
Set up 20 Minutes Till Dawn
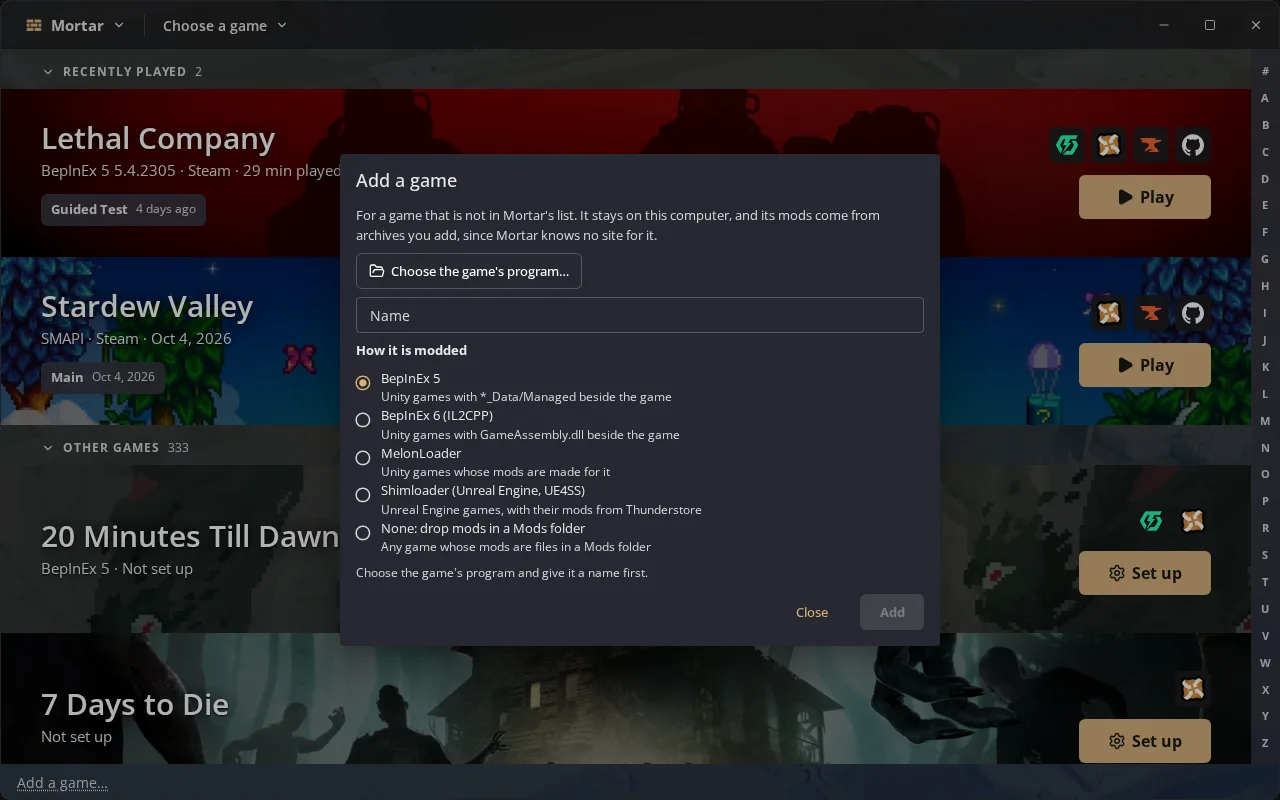tap(1145, 573)
